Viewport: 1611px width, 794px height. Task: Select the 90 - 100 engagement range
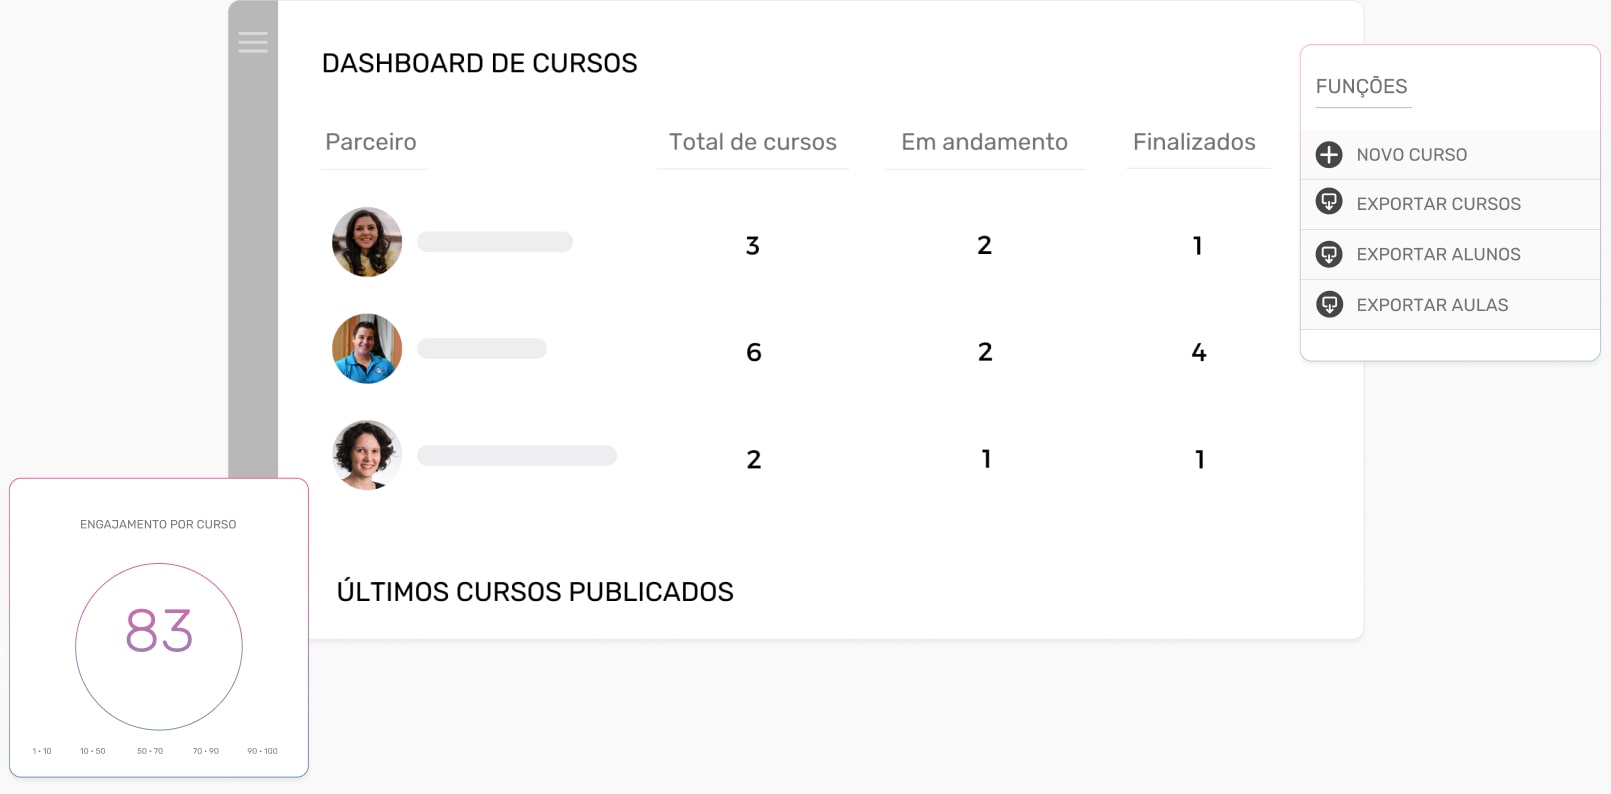(x=262, y=751)
